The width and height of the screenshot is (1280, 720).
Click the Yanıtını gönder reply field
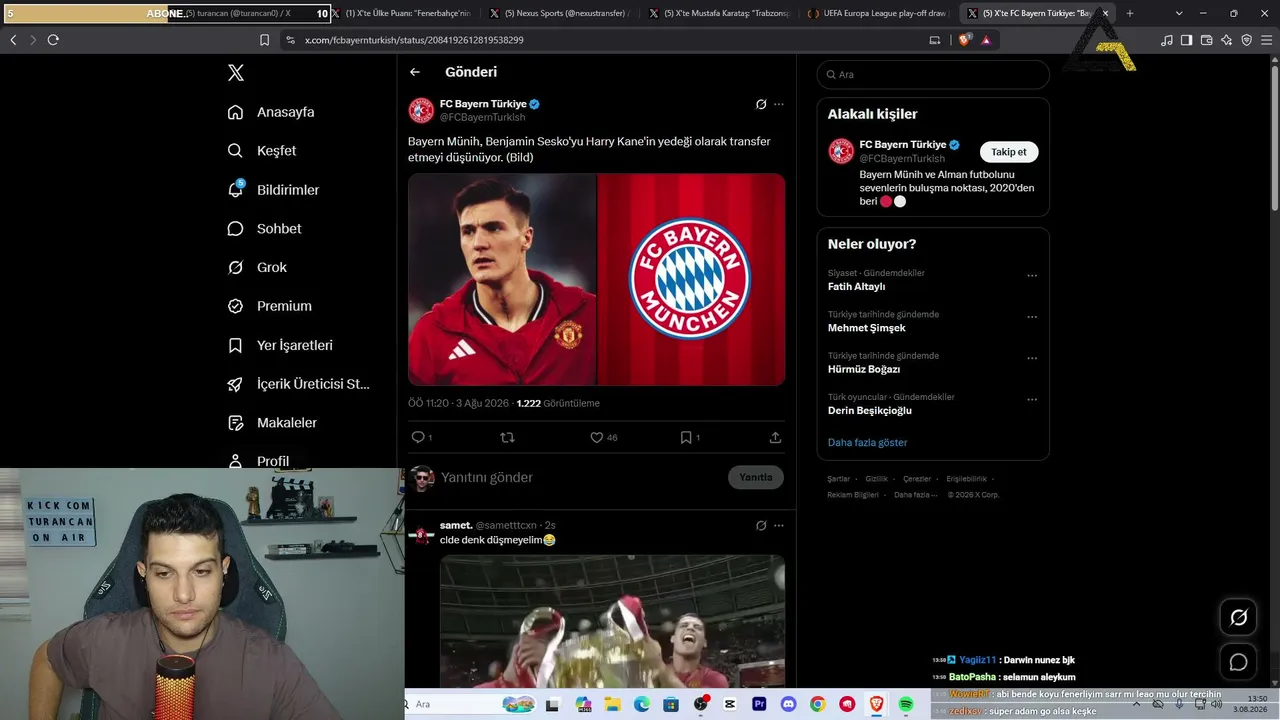[x=580, y=477]
